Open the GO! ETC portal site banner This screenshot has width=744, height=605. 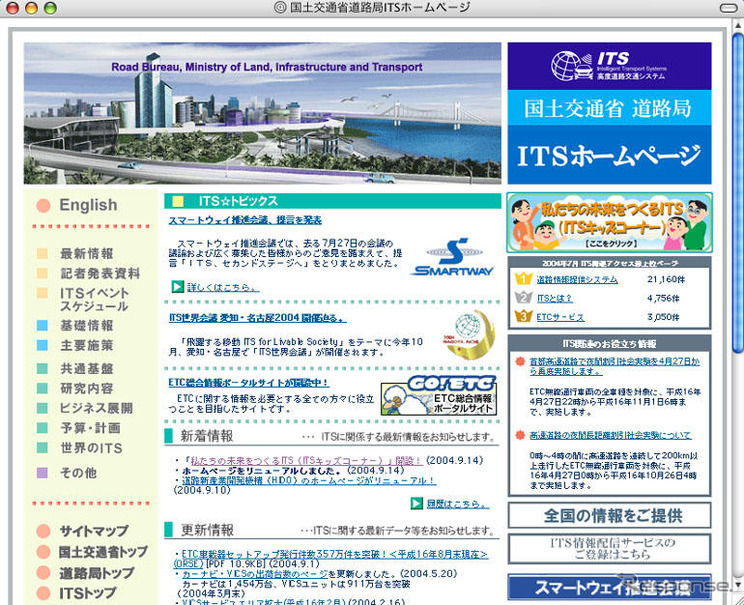tap(453, 395)
